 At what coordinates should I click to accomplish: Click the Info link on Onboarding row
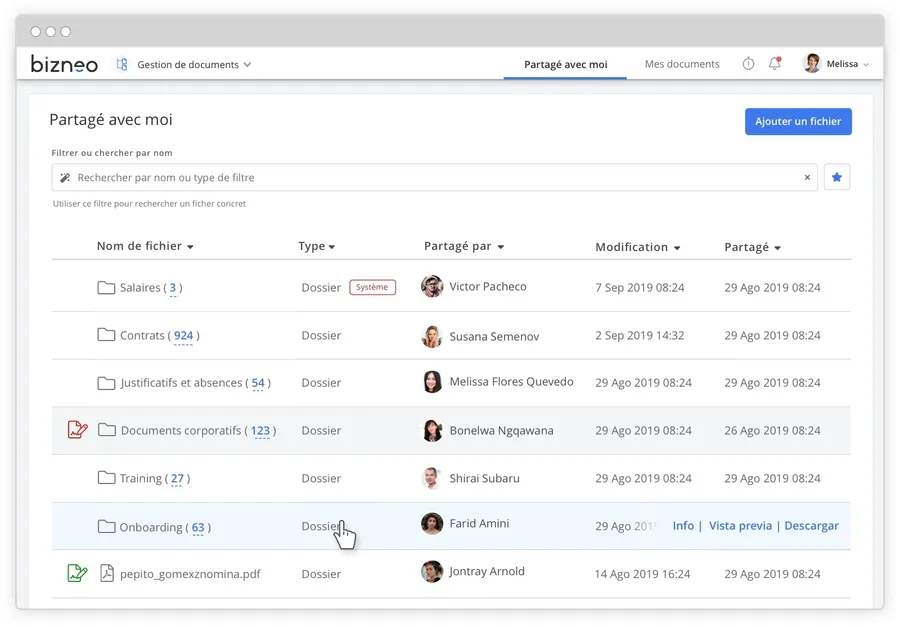[x=683, y=526]
